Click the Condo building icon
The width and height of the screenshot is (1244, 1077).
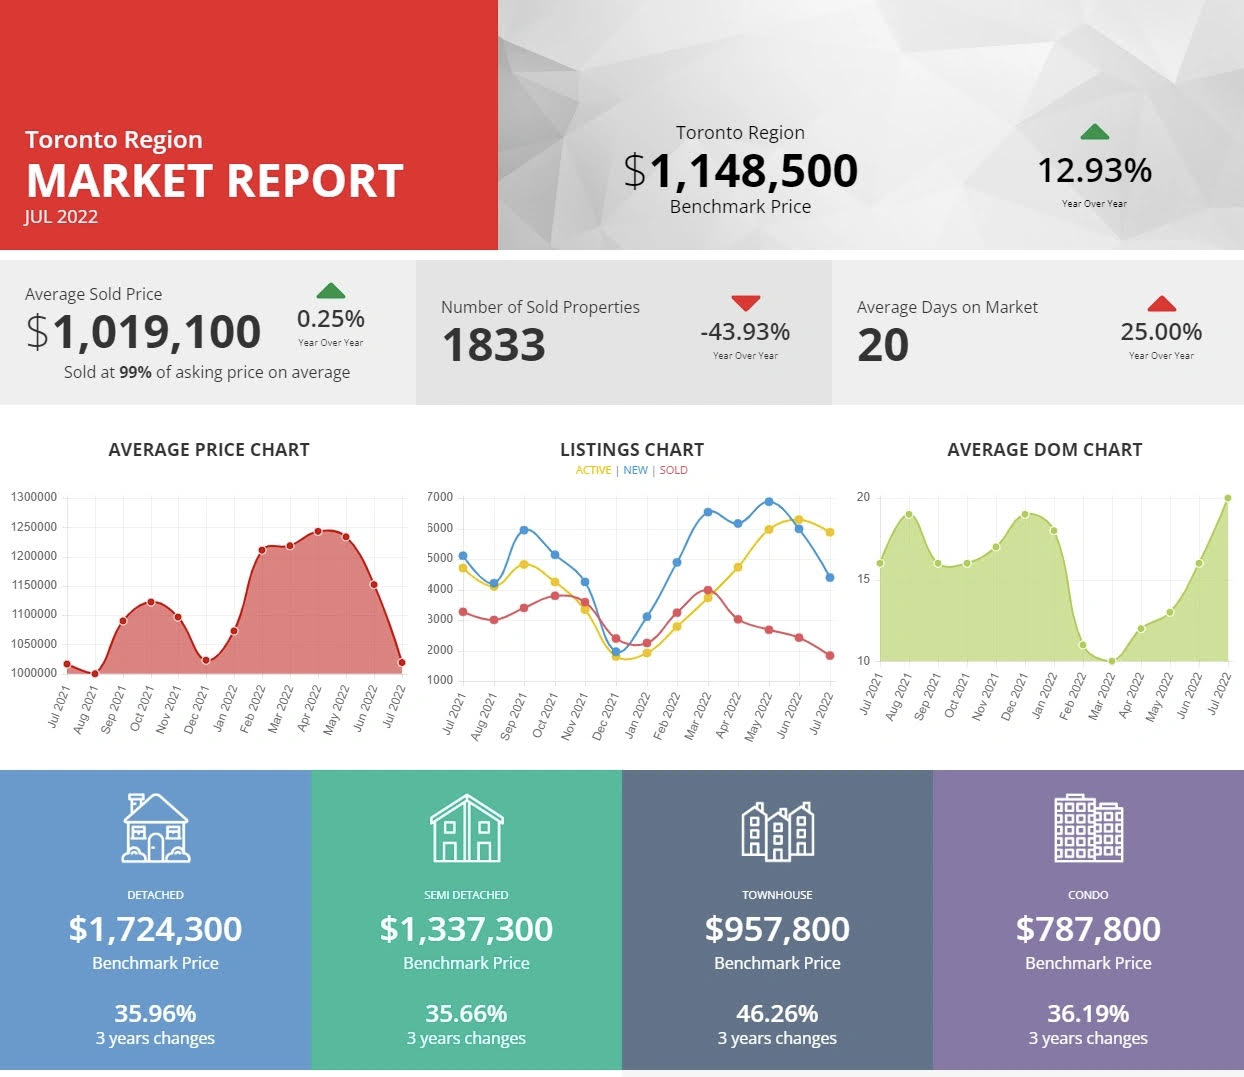1088,828
